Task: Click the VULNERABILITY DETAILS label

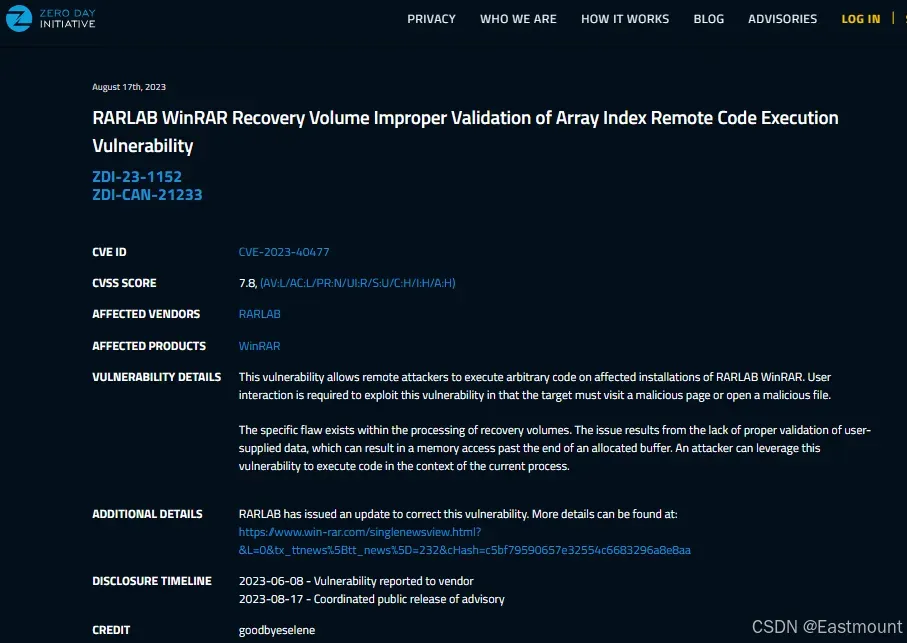Action: click(x=156, y=377)
